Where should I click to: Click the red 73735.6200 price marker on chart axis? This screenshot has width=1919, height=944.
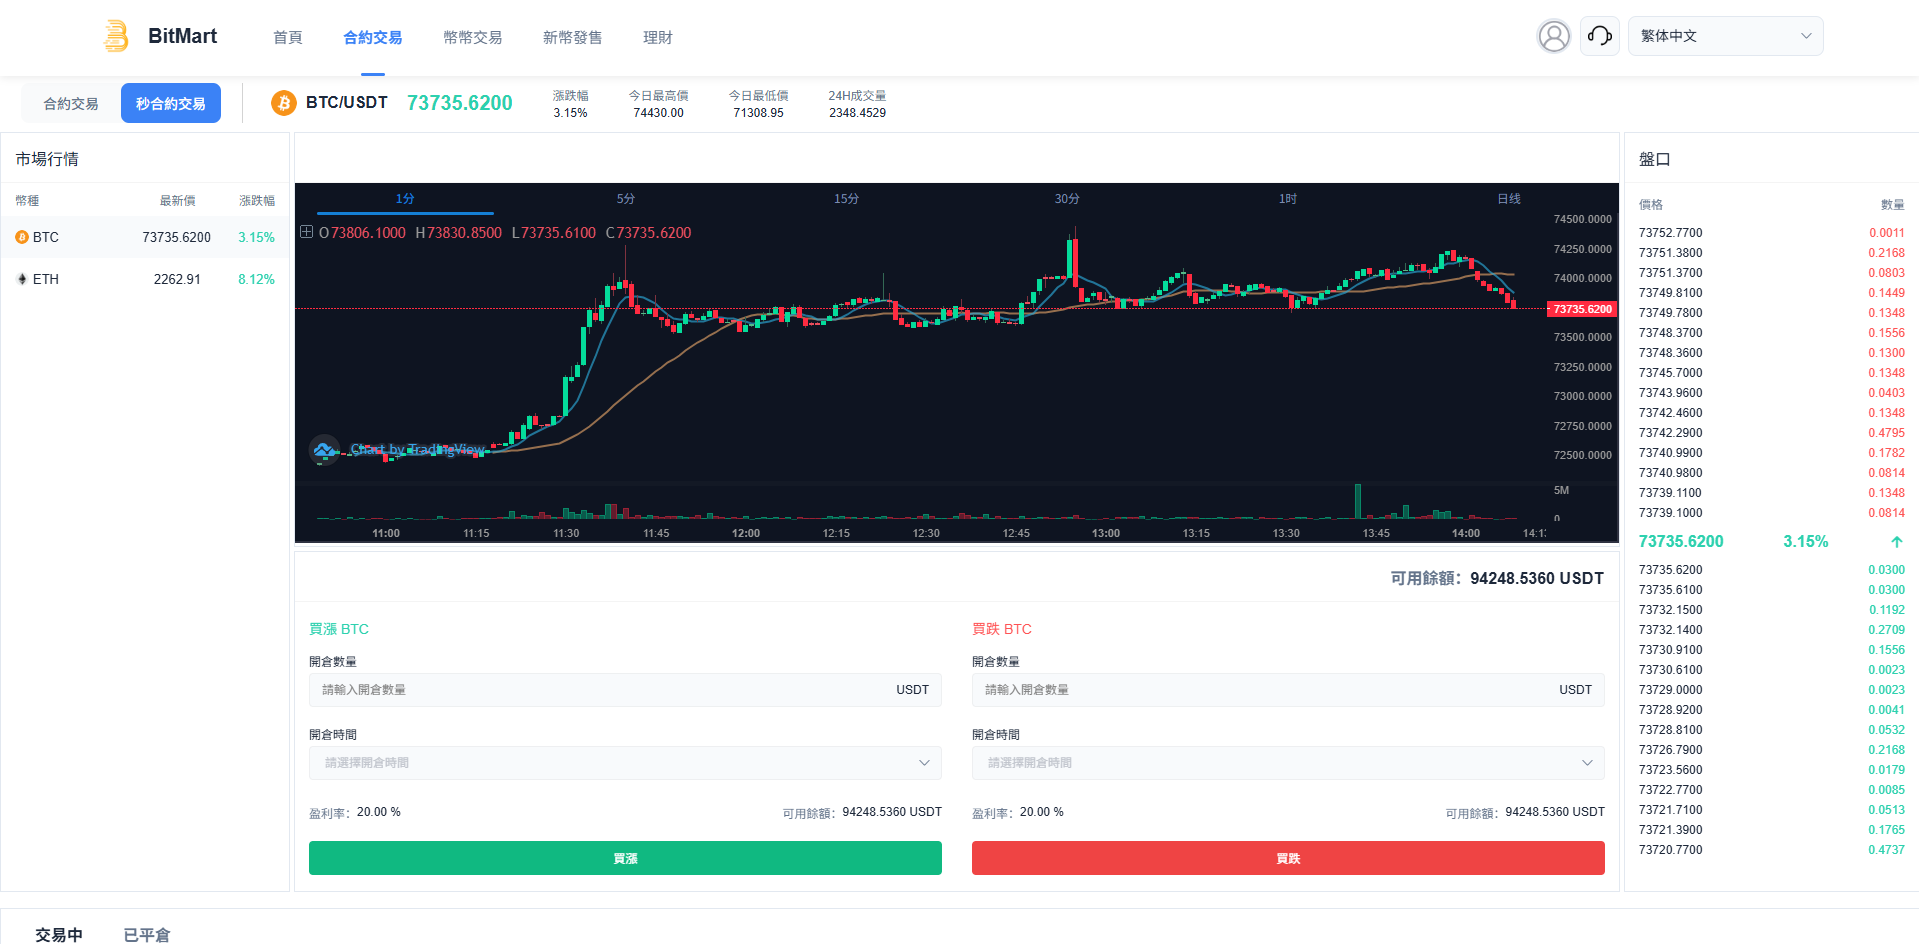(x=1582, y=309)
